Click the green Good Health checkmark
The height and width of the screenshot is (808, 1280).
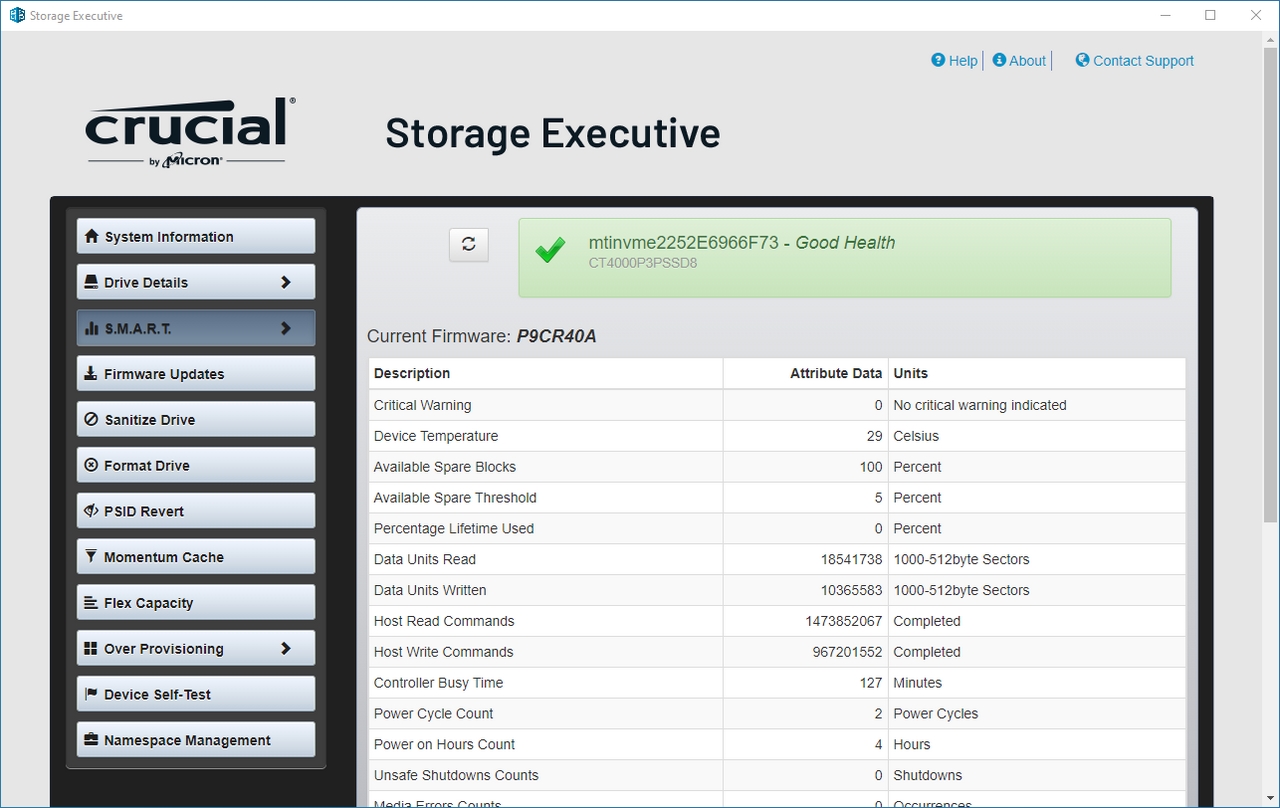(x=550, y=250)
